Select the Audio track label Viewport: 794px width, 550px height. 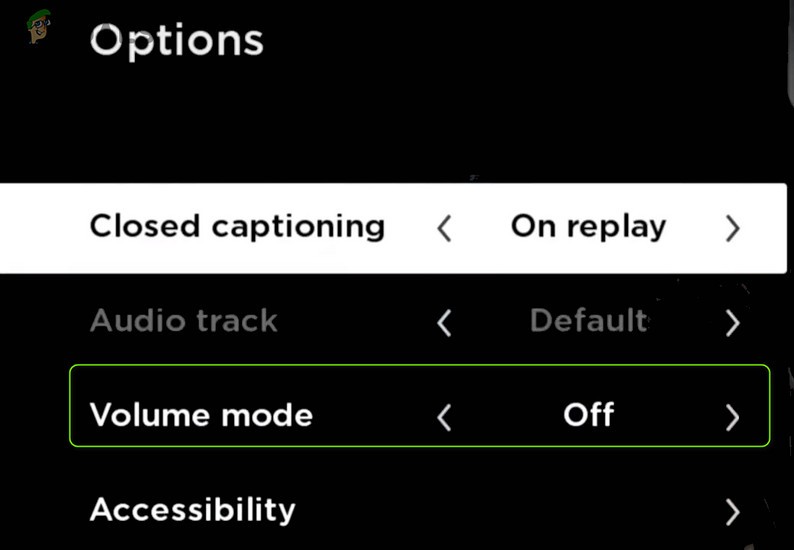(184, 321)
